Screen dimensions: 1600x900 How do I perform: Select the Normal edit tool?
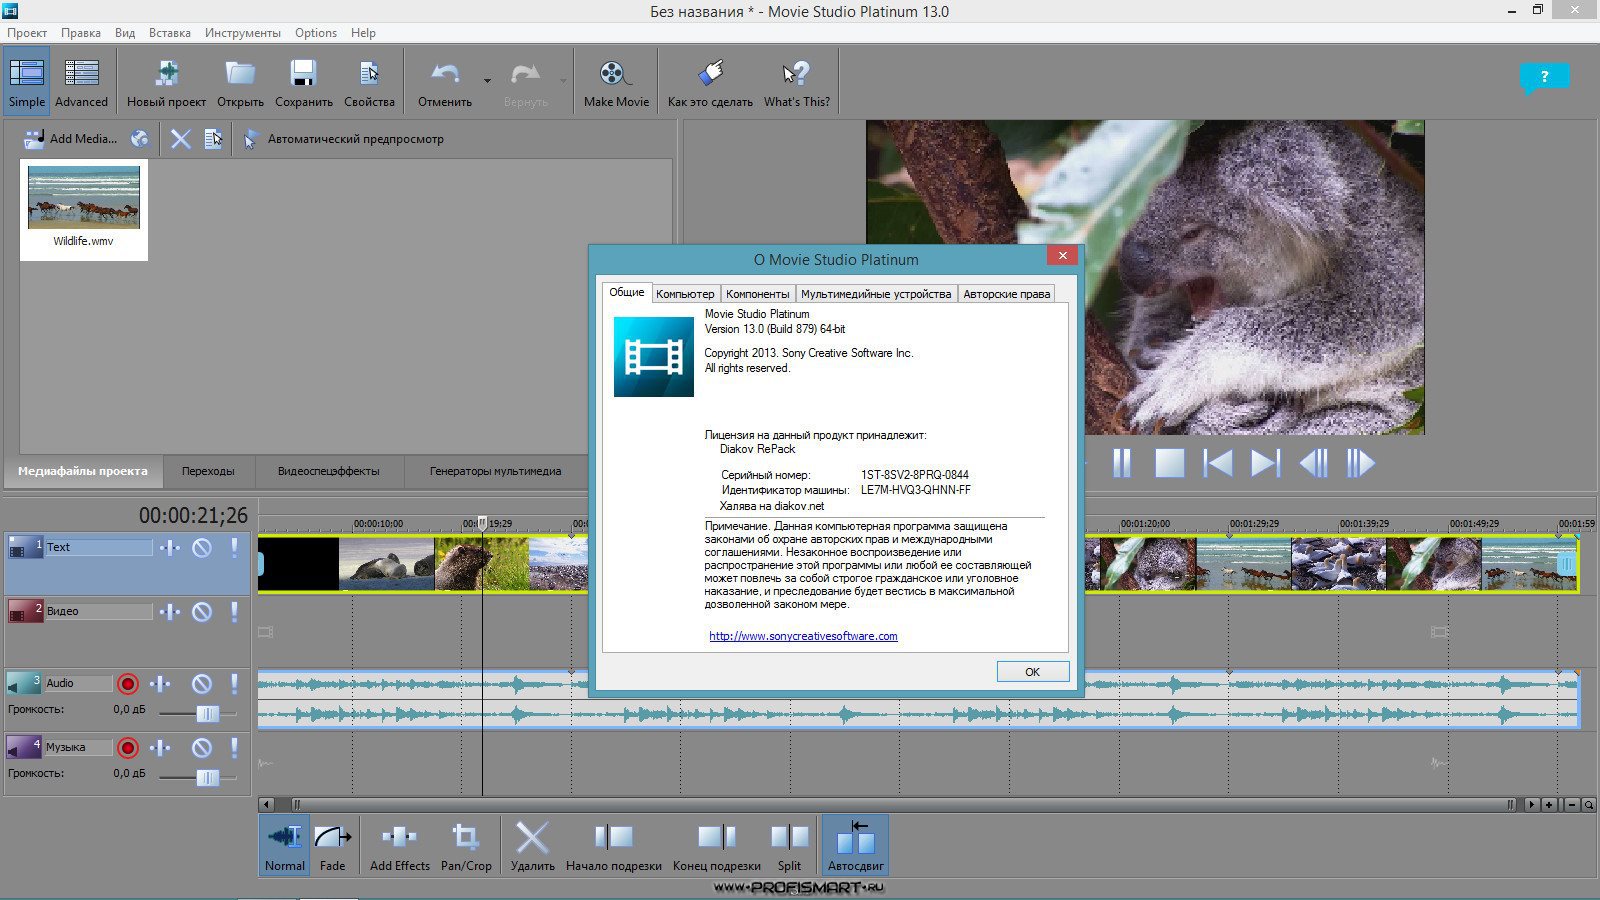point(285,846)
